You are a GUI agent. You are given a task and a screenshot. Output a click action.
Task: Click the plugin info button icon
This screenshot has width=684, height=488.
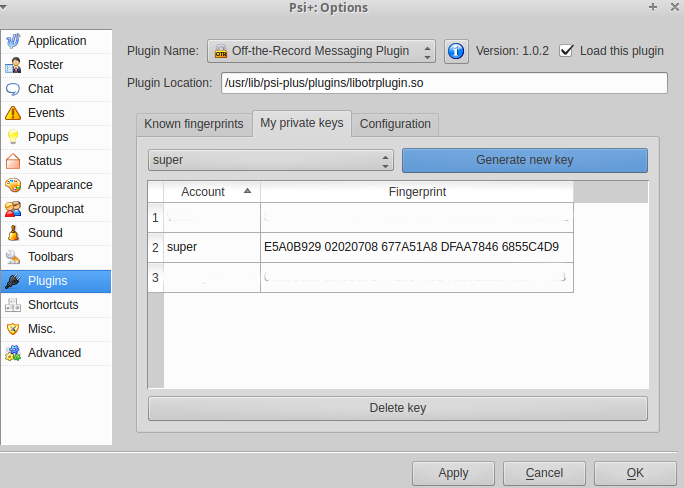point(456,51)
